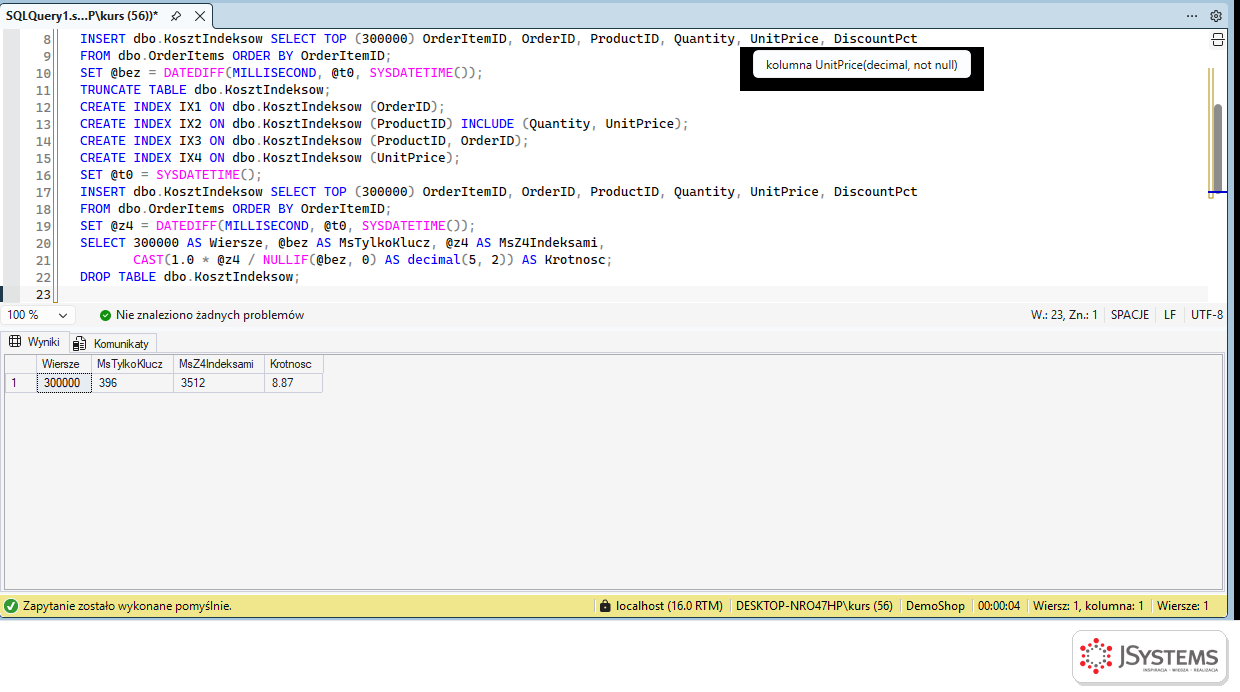
Task: Click the split editor icon
Action: (1217, 40)
